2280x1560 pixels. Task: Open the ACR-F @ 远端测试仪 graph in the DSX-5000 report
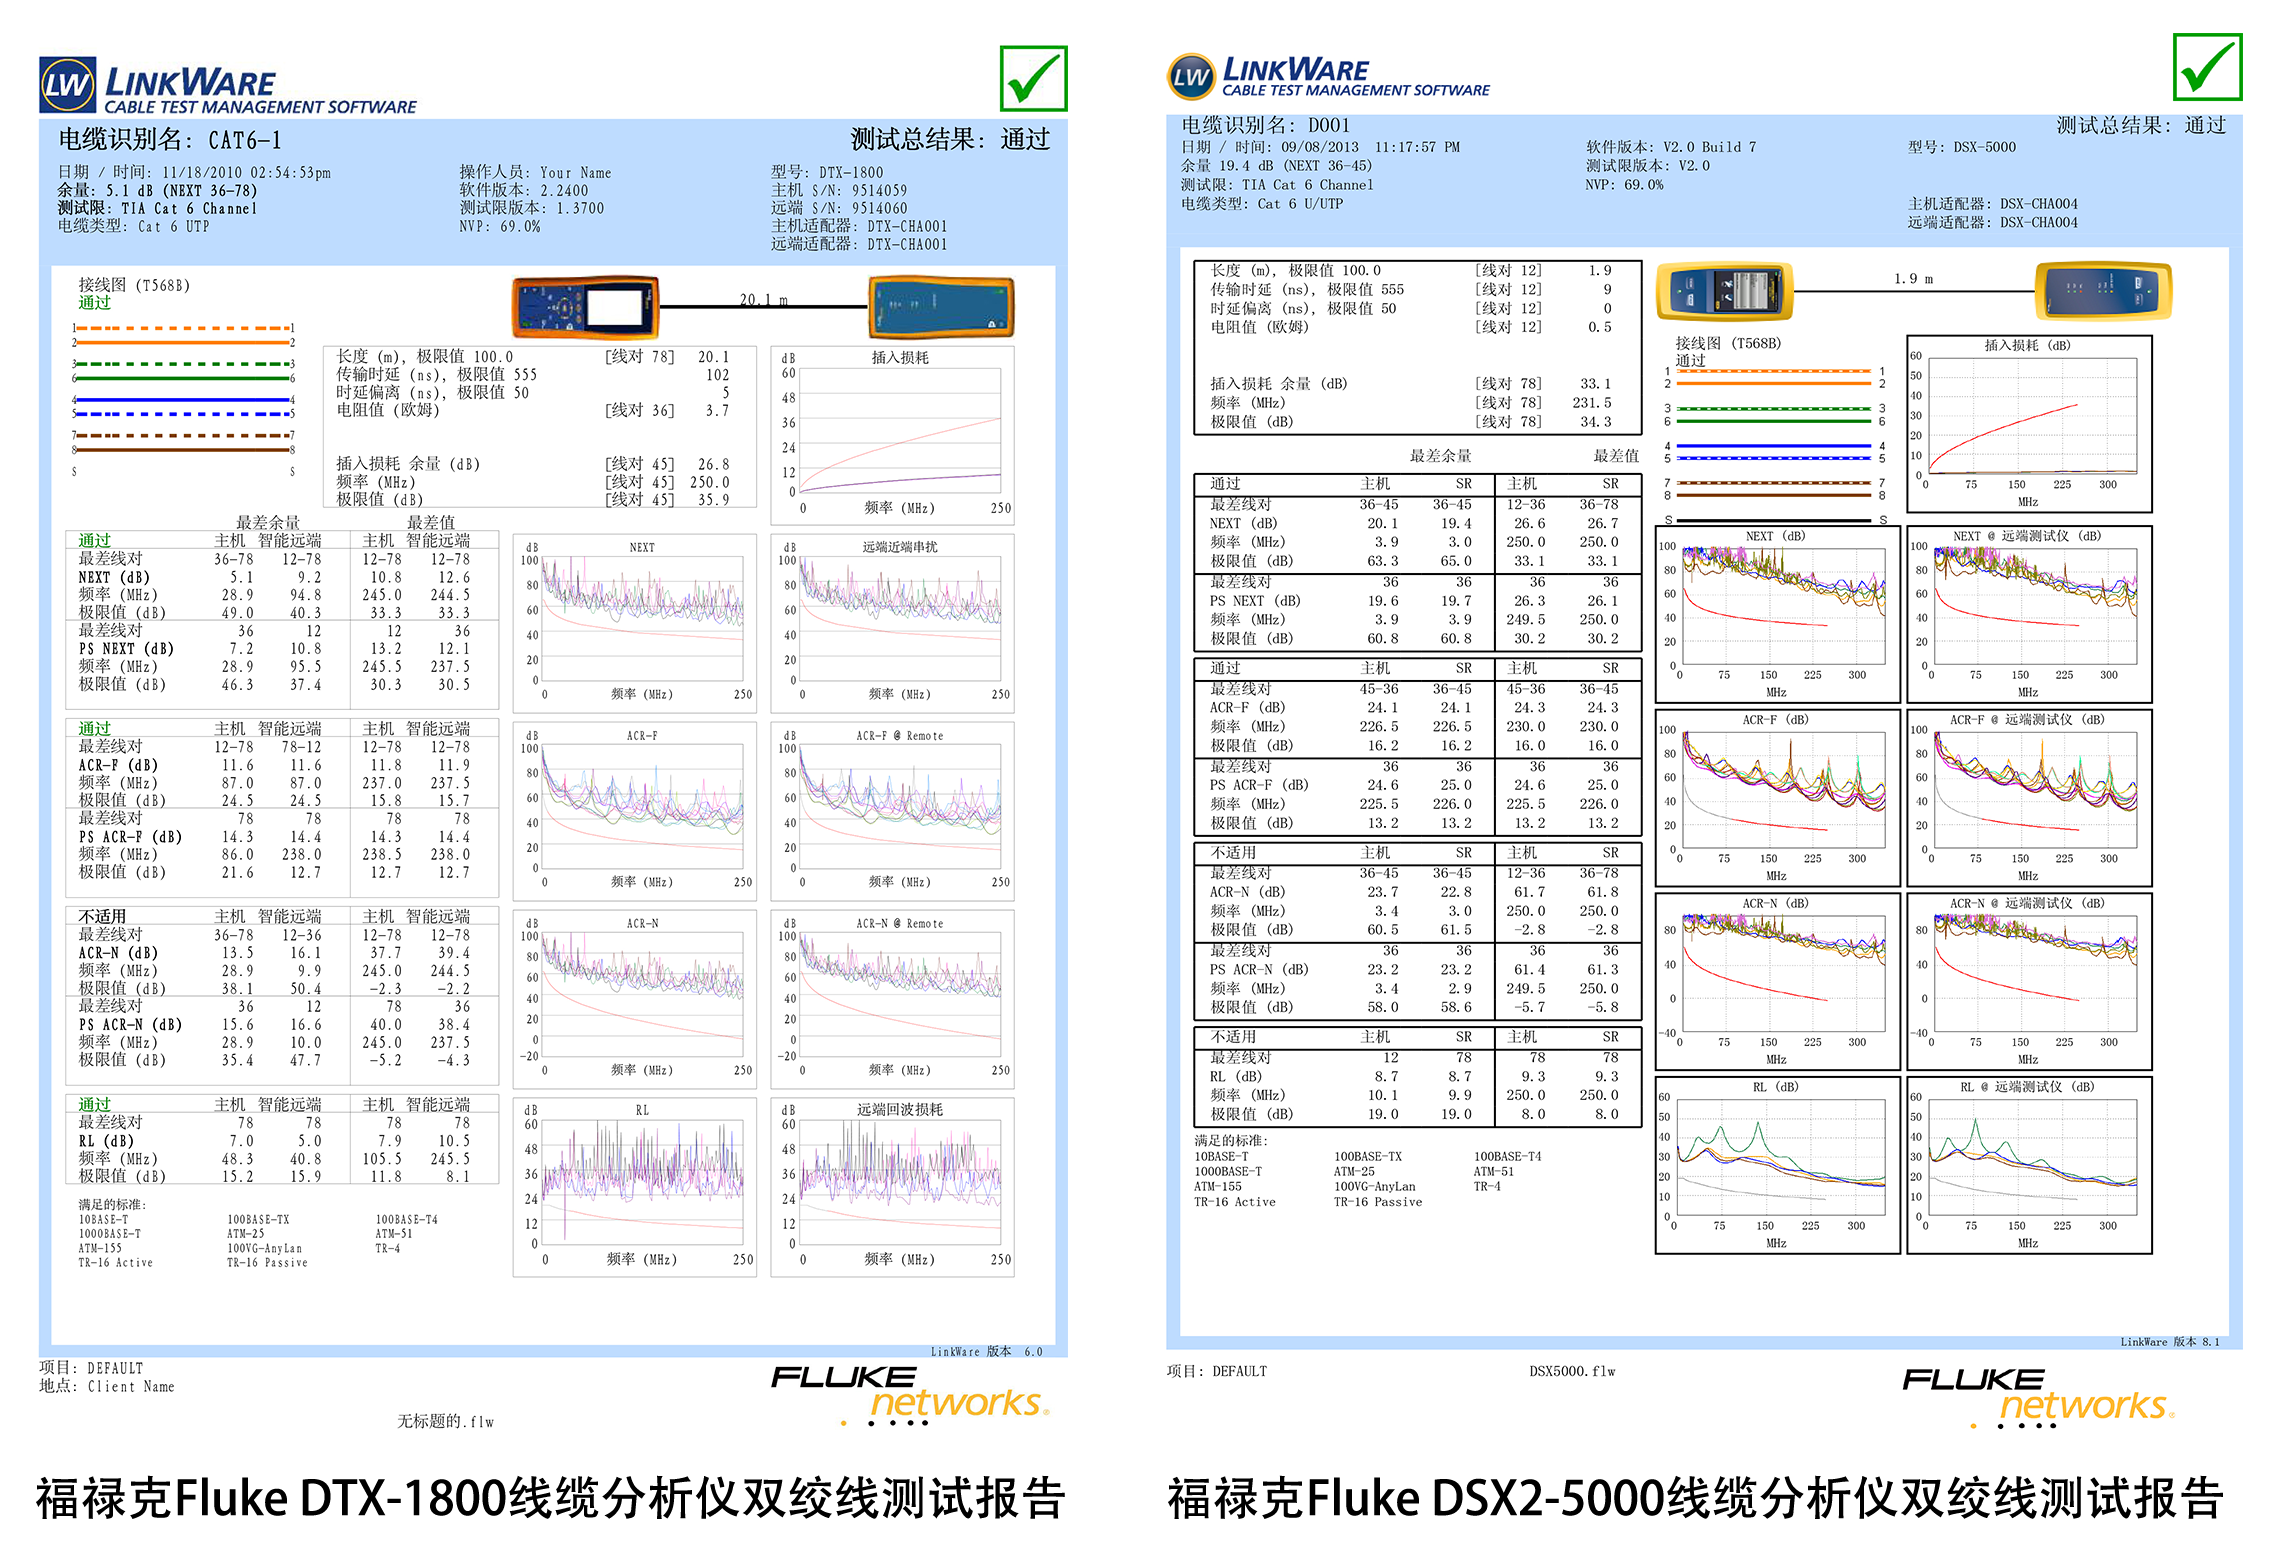click(x=2029, y=798)
